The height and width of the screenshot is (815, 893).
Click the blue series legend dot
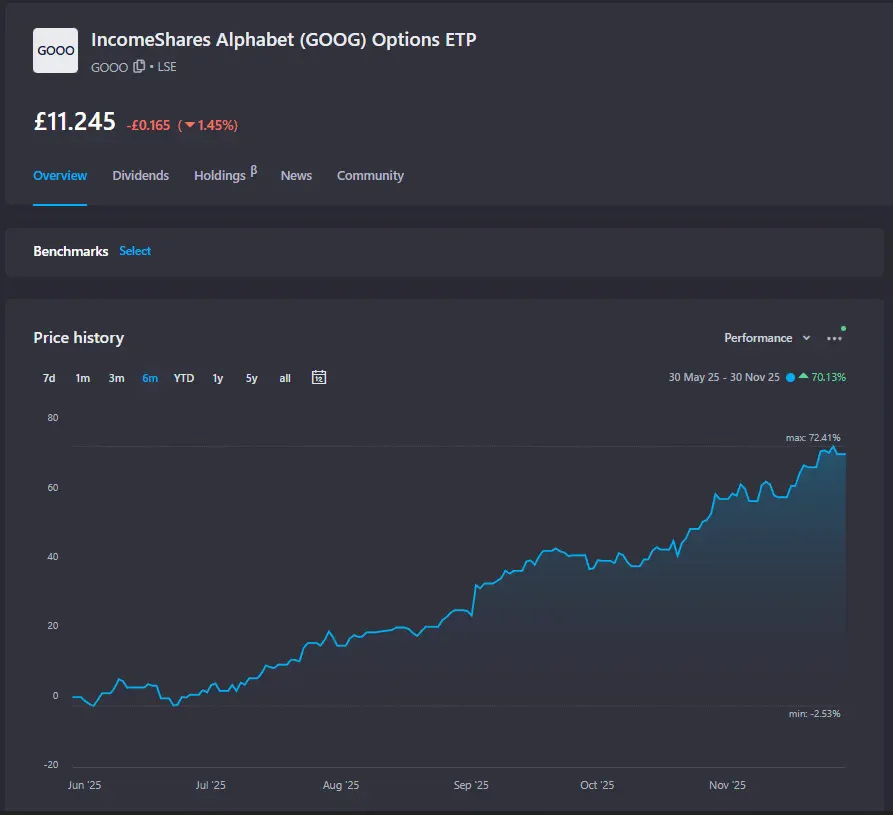pyautogui.click(x=790, y=378)
